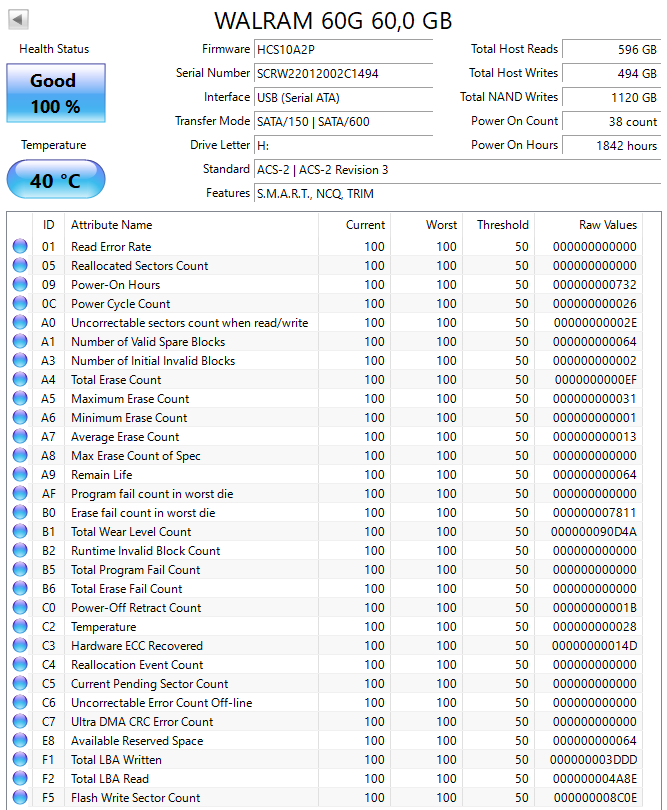Click the Transfer Mode field SATA/150 | SATA/600
Image resolution: width=667 pixels, height=810 pixels.
coord(343,121)
